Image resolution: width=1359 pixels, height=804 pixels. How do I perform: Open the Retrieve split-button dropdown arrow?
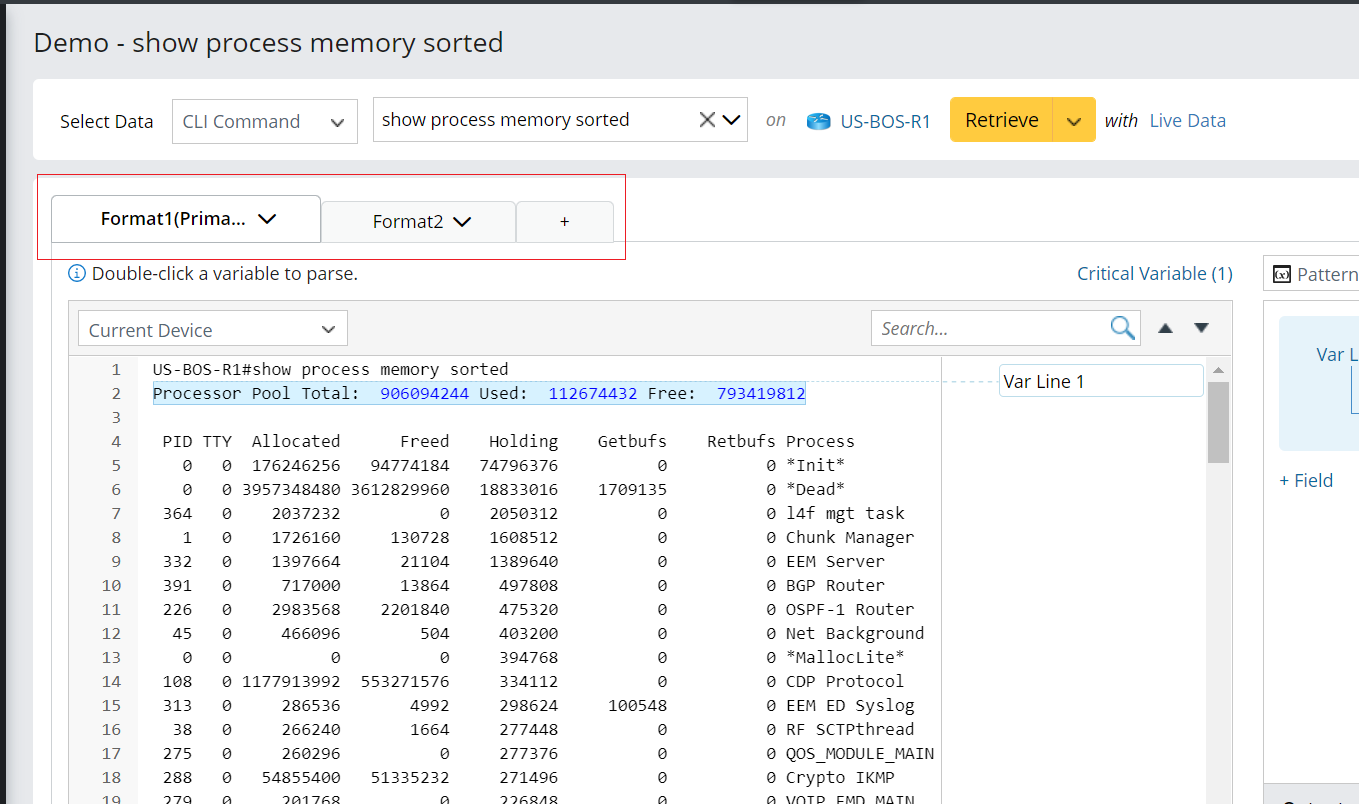(1076, 119)
